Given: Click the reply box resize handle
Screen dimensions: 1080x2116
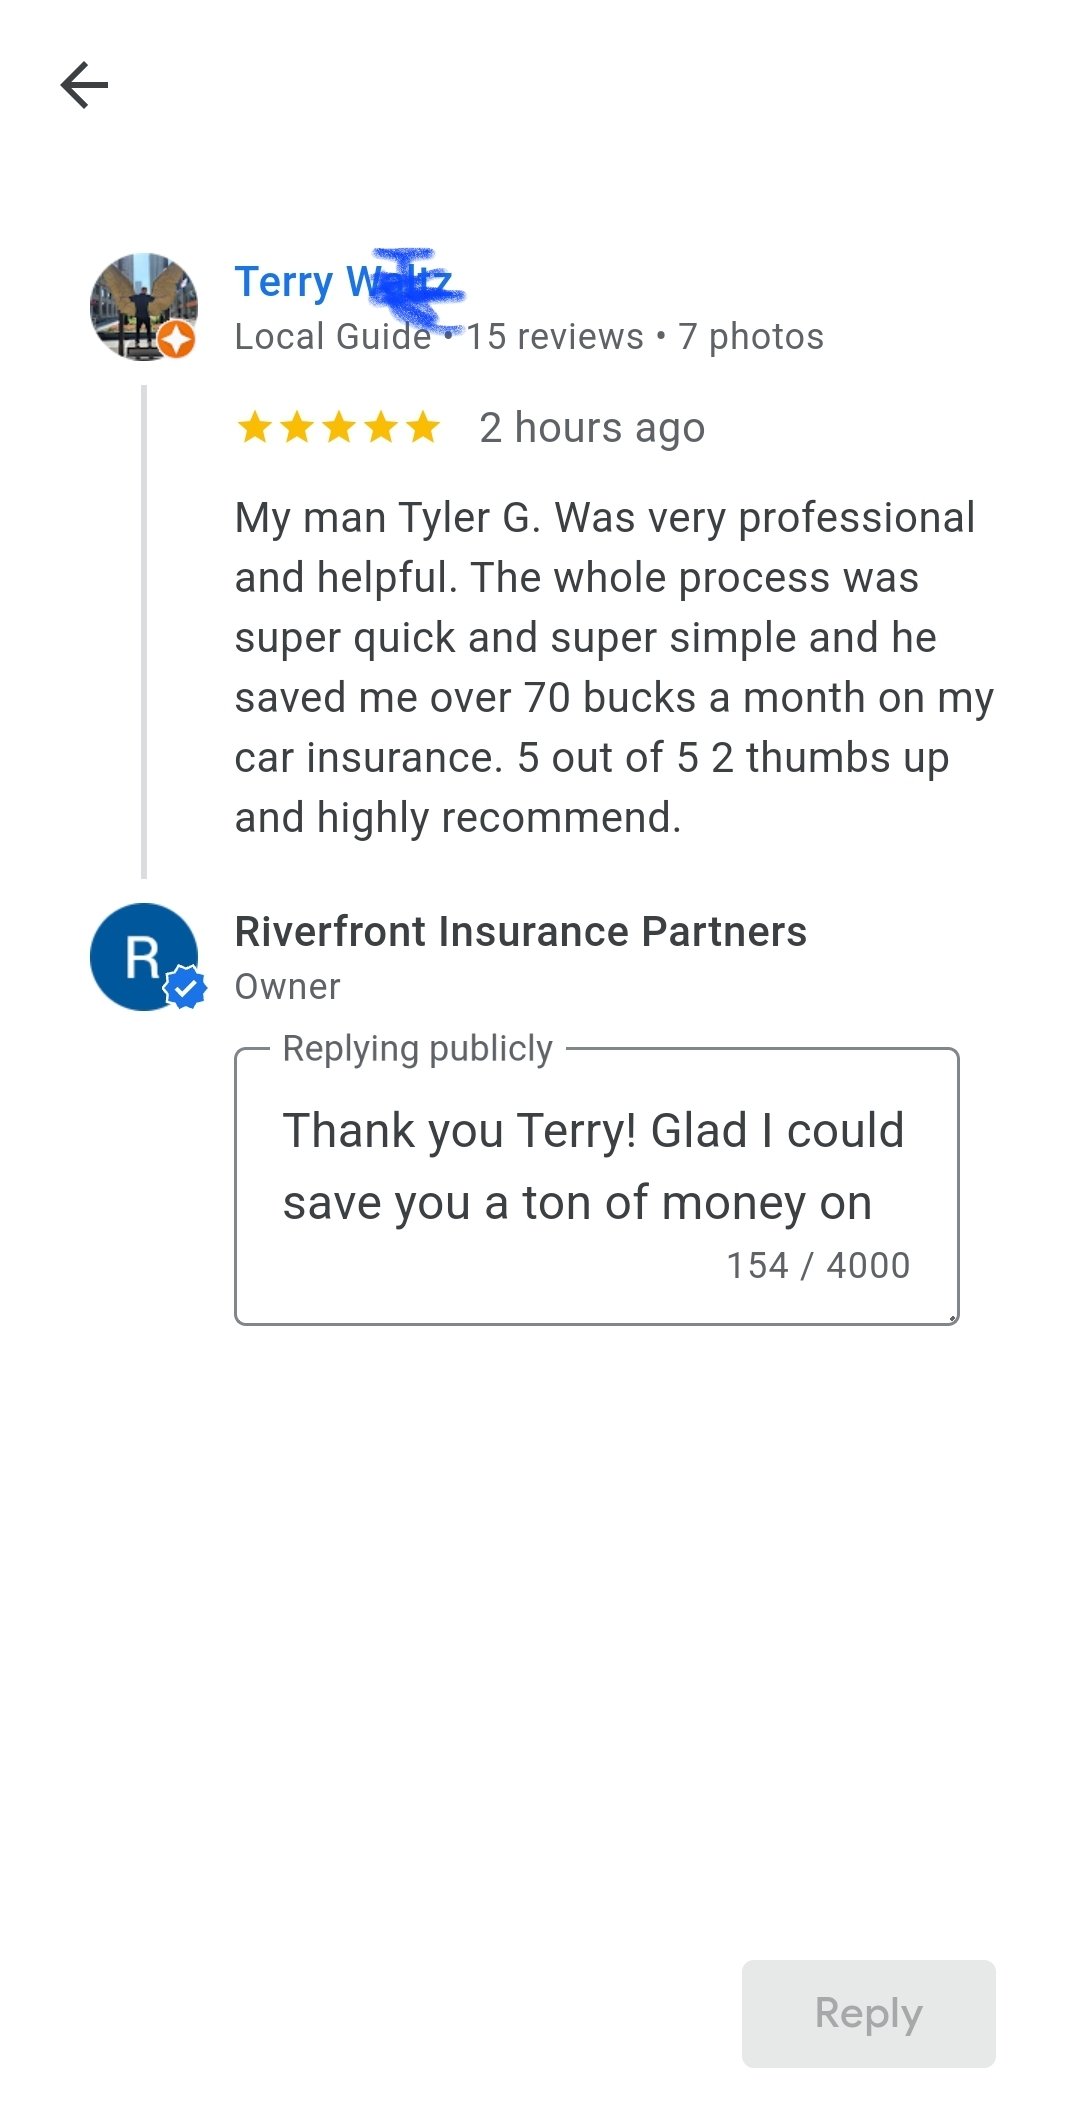Looking at the screenshot, I should coord(953,1318).
